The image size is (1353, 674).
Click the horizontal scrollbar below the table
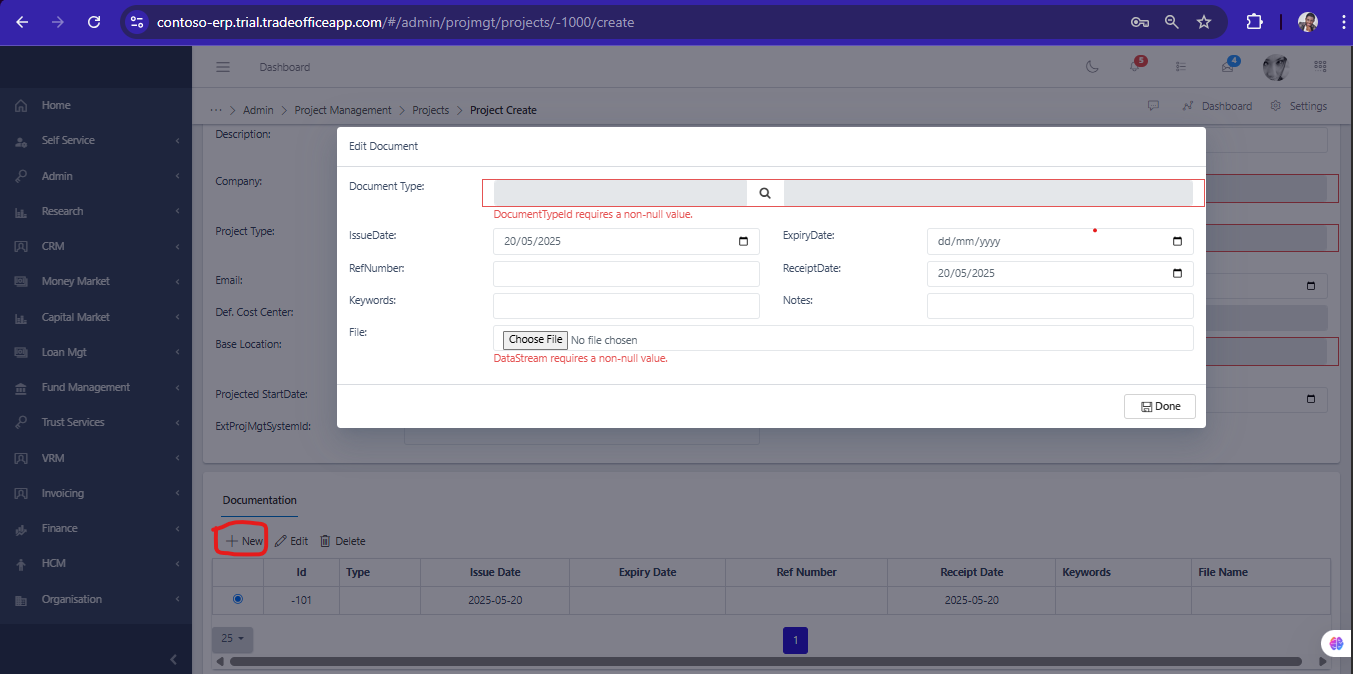tap(765, 661)
